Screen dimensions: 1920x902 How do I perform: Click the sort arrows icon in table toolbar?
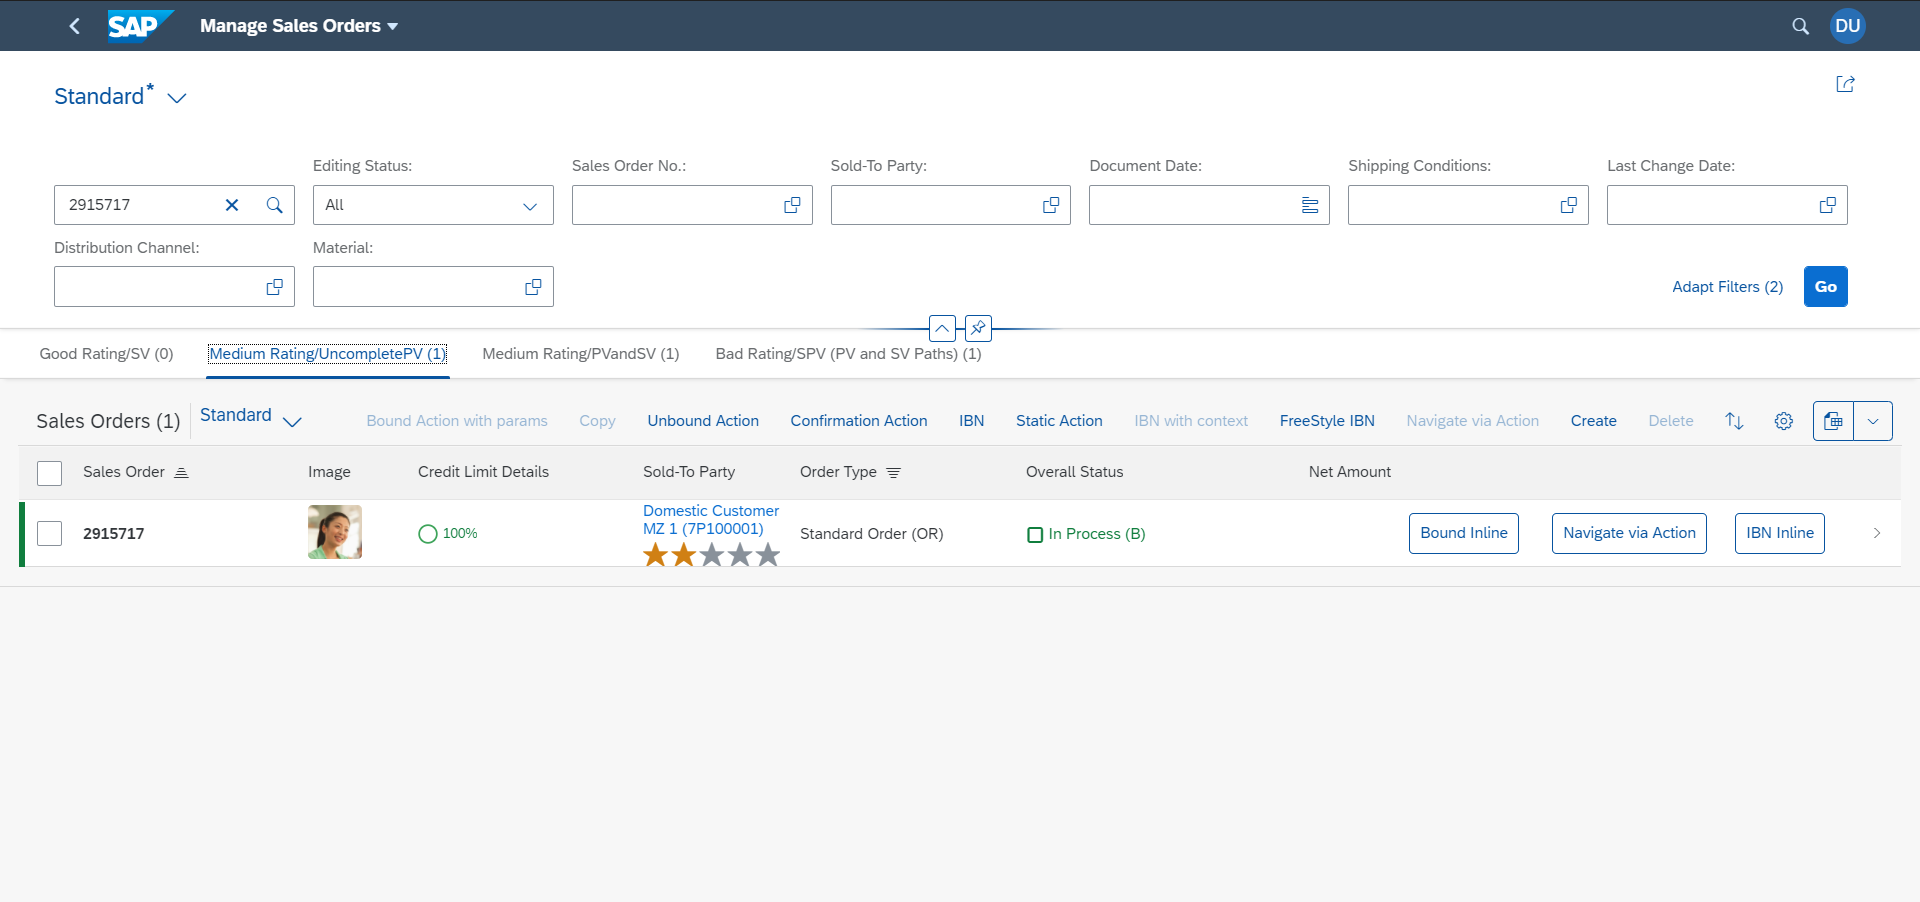[x=1734, y=421]
